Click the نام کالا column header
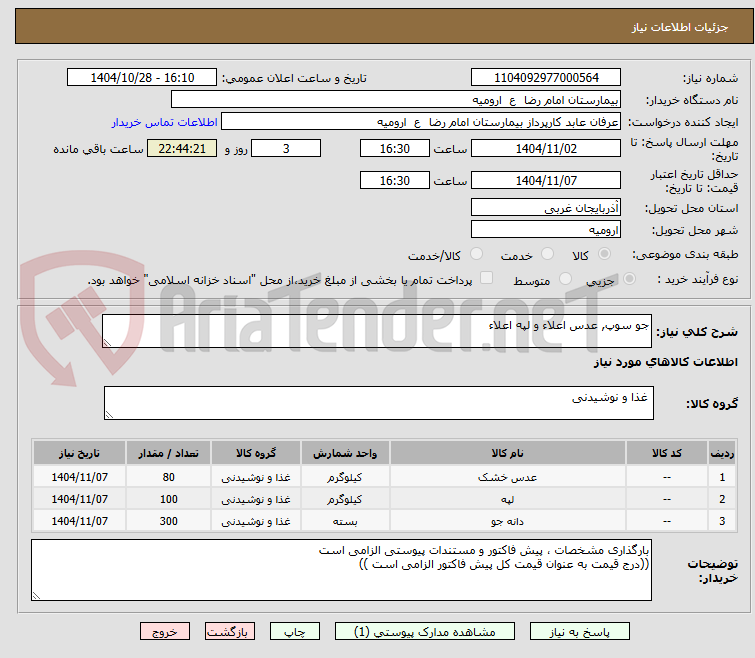Screen dimensions: 755x658 pyautogui.click(x=508, y=453)
